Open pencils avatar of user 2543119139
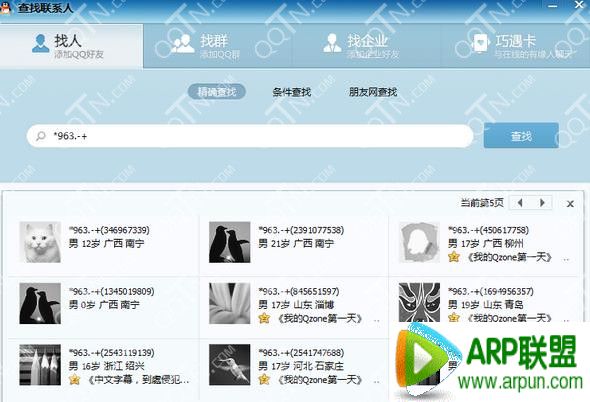Screen dimensions: 590x402 coord(40,365)
